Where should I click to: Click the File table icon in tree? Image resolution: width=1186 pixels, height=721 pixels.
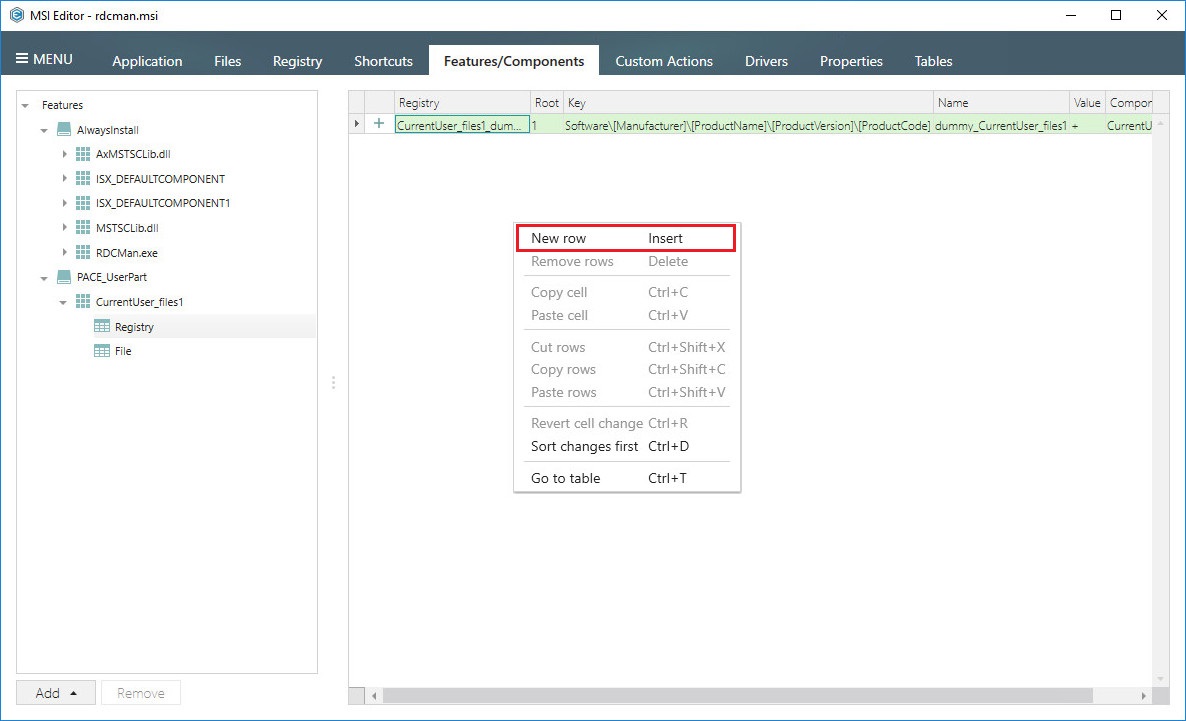coord(102,351)
